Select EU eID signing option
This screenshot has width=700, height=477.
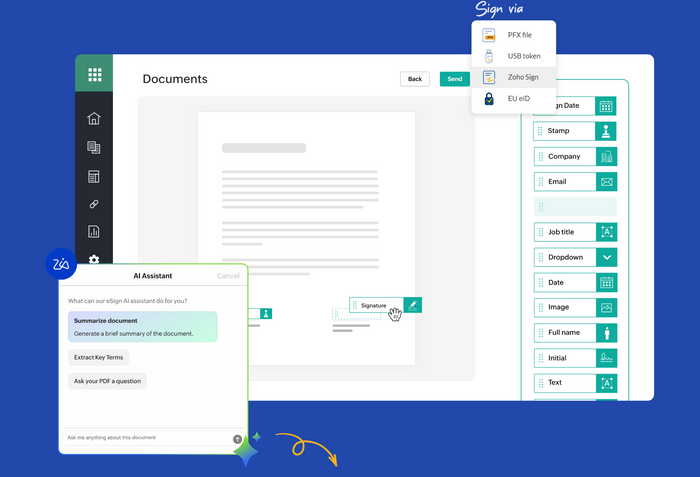513,99
